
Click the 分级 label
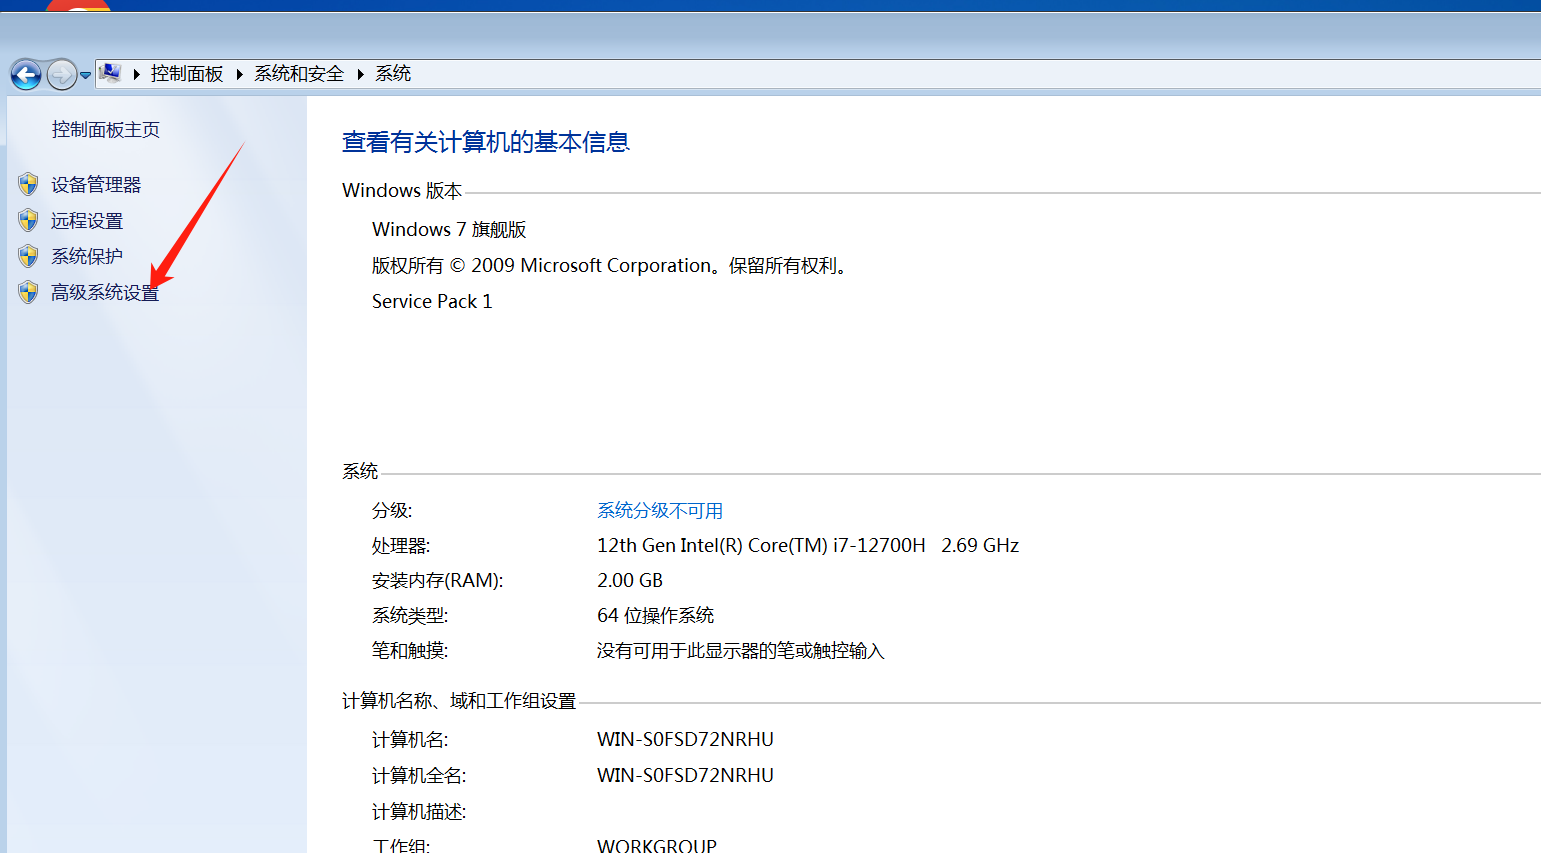click(392, 511)
